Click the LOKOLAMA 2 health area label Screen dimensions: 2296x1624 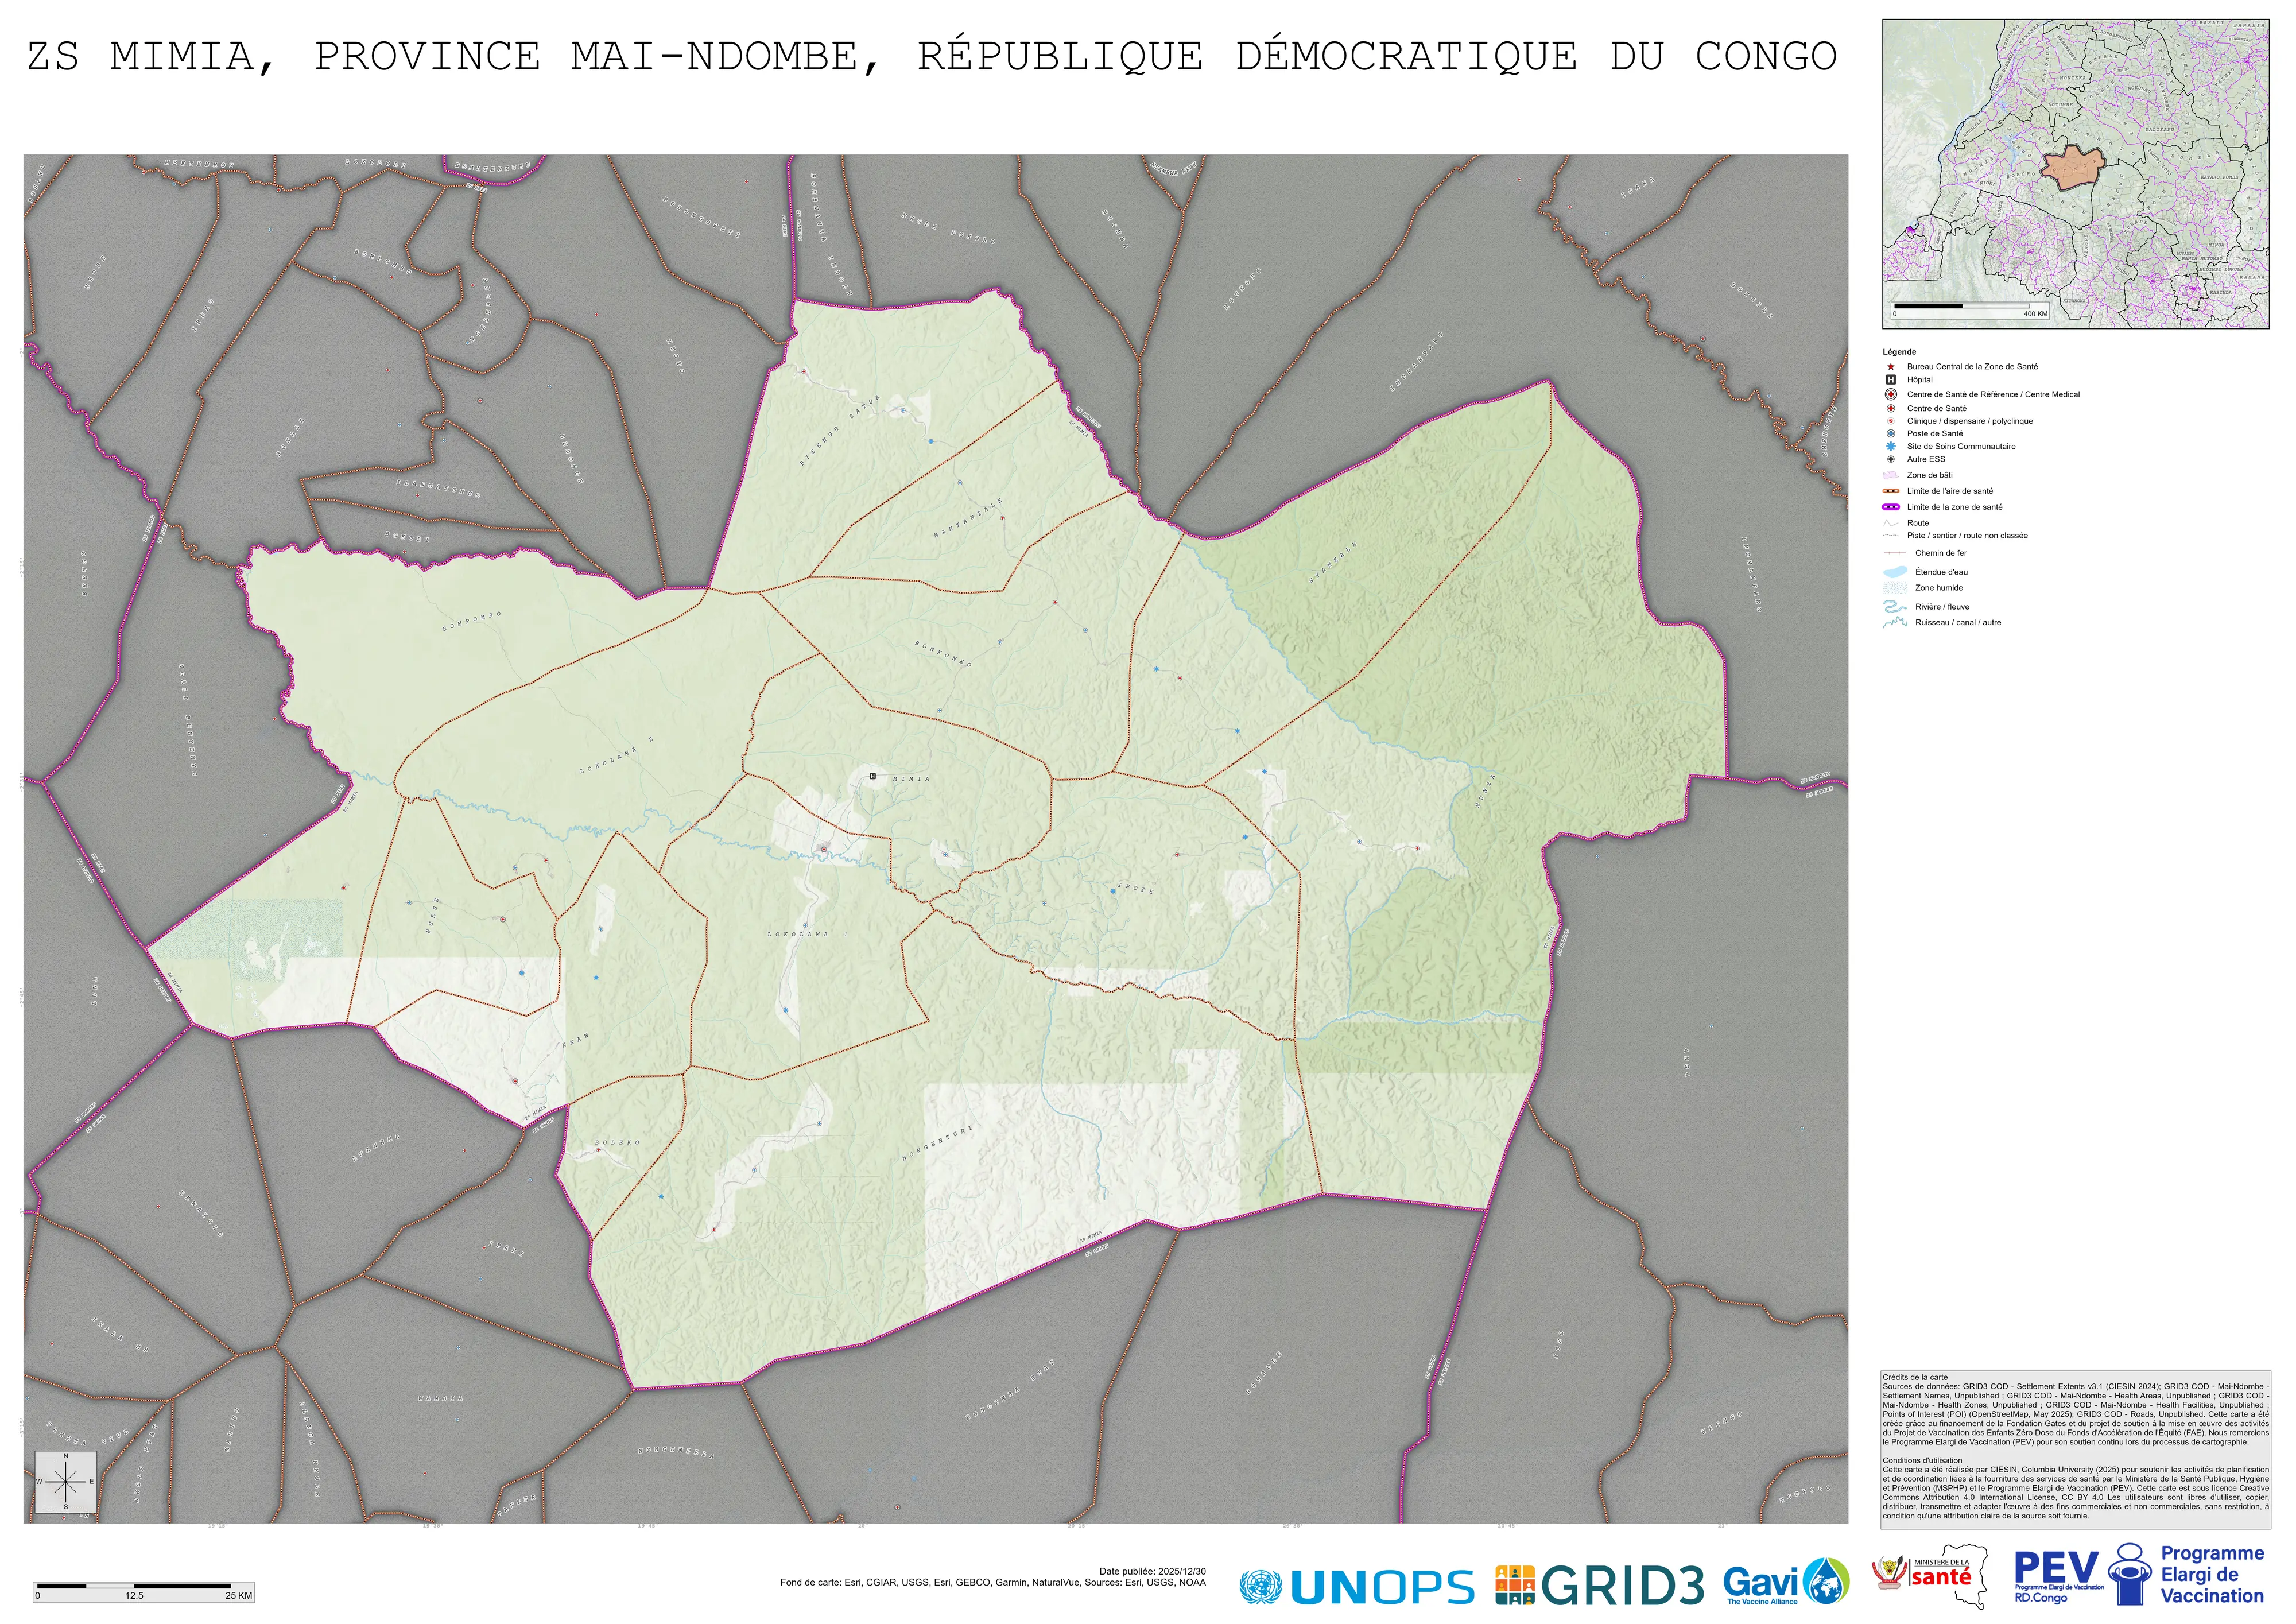(616, 755)
